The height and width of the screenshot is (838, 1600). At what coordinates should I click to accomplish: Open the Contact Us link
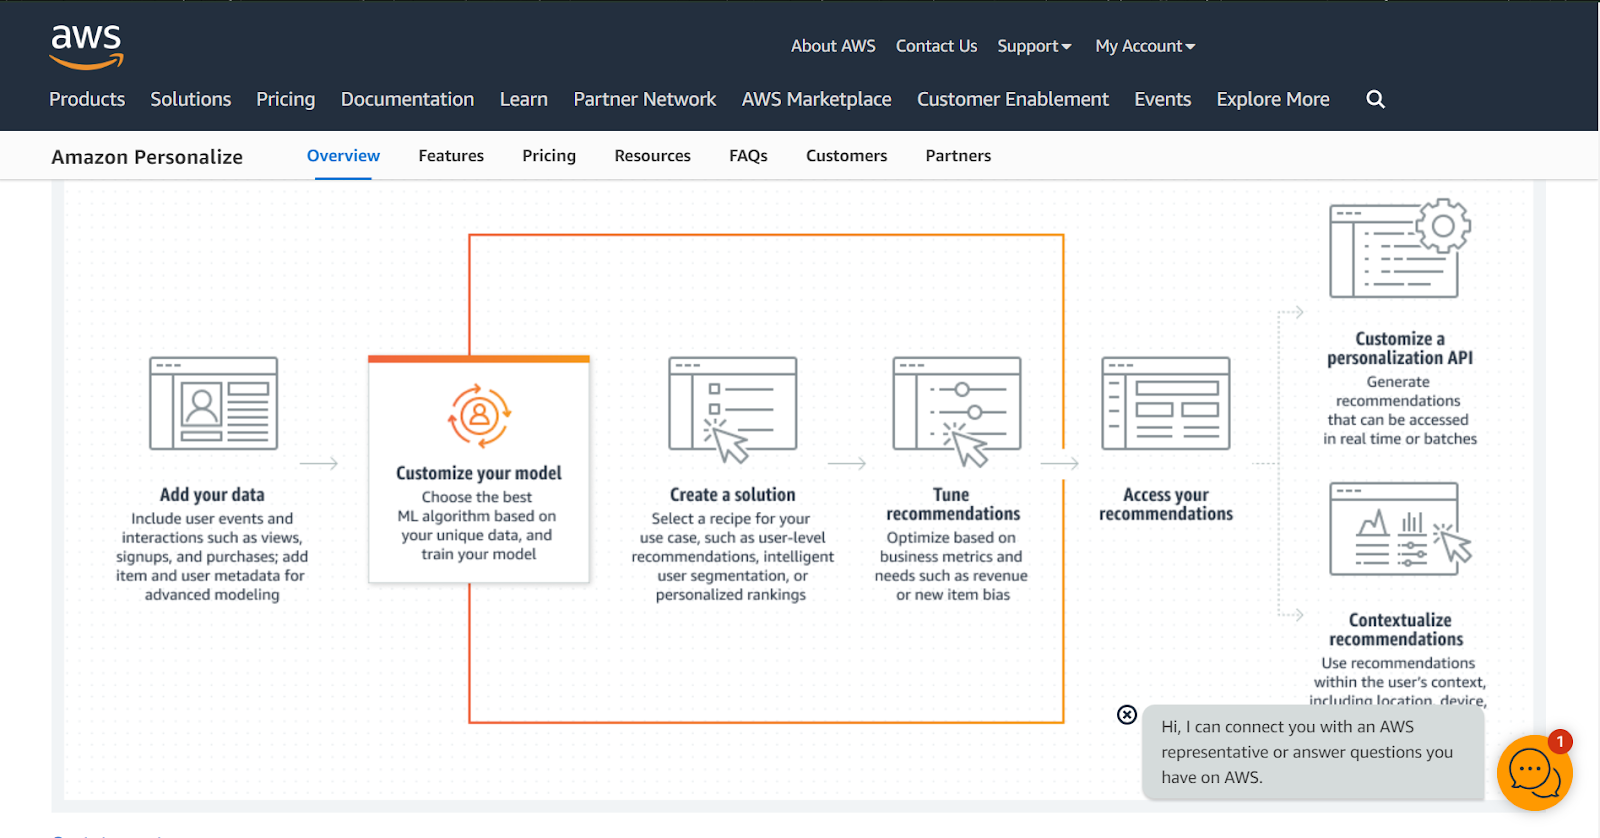pyautogui.click(x=936, y=46)
